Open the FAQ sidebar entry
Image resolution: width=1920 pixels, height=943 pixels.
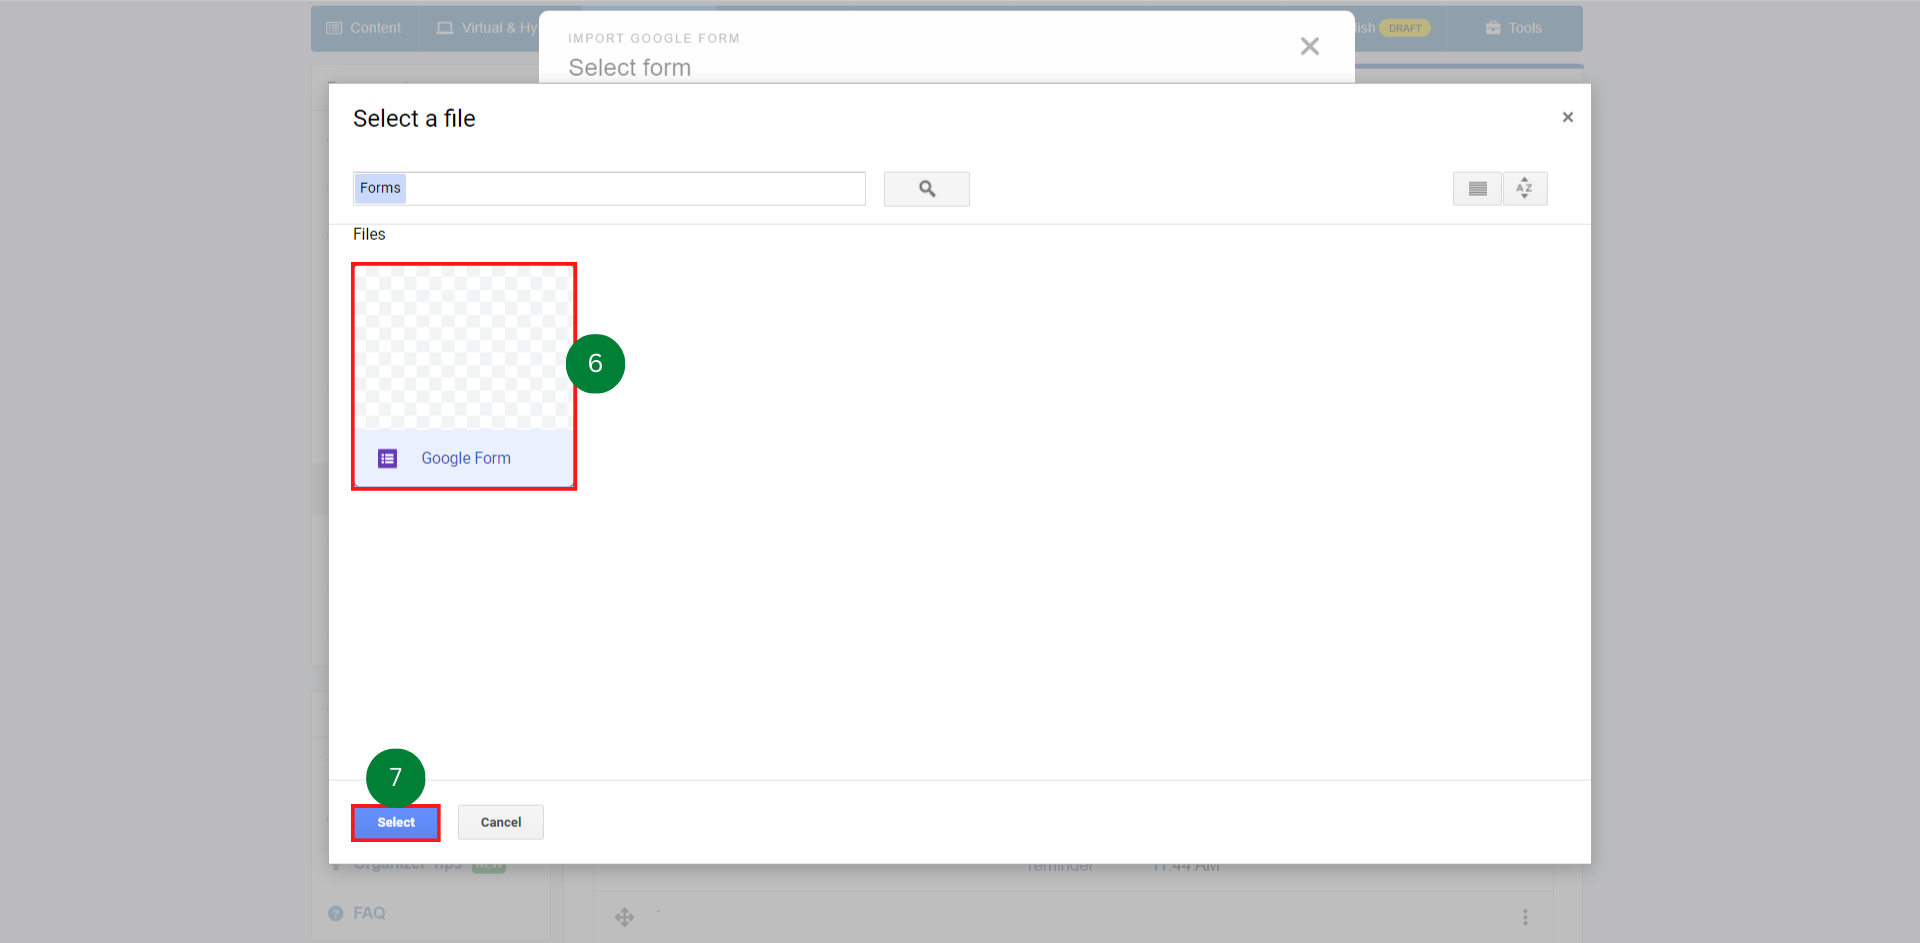[x=369, y=912]
